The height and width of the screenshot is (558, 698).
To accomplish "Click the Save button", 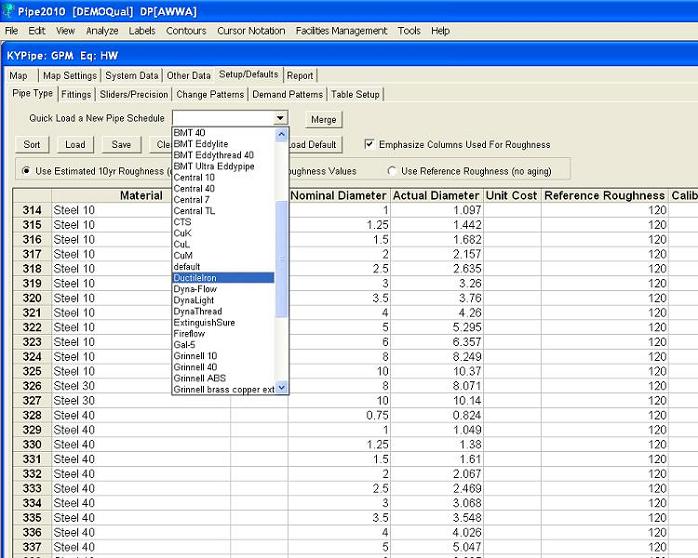I will pyautogui.click(x=121, y=145).
